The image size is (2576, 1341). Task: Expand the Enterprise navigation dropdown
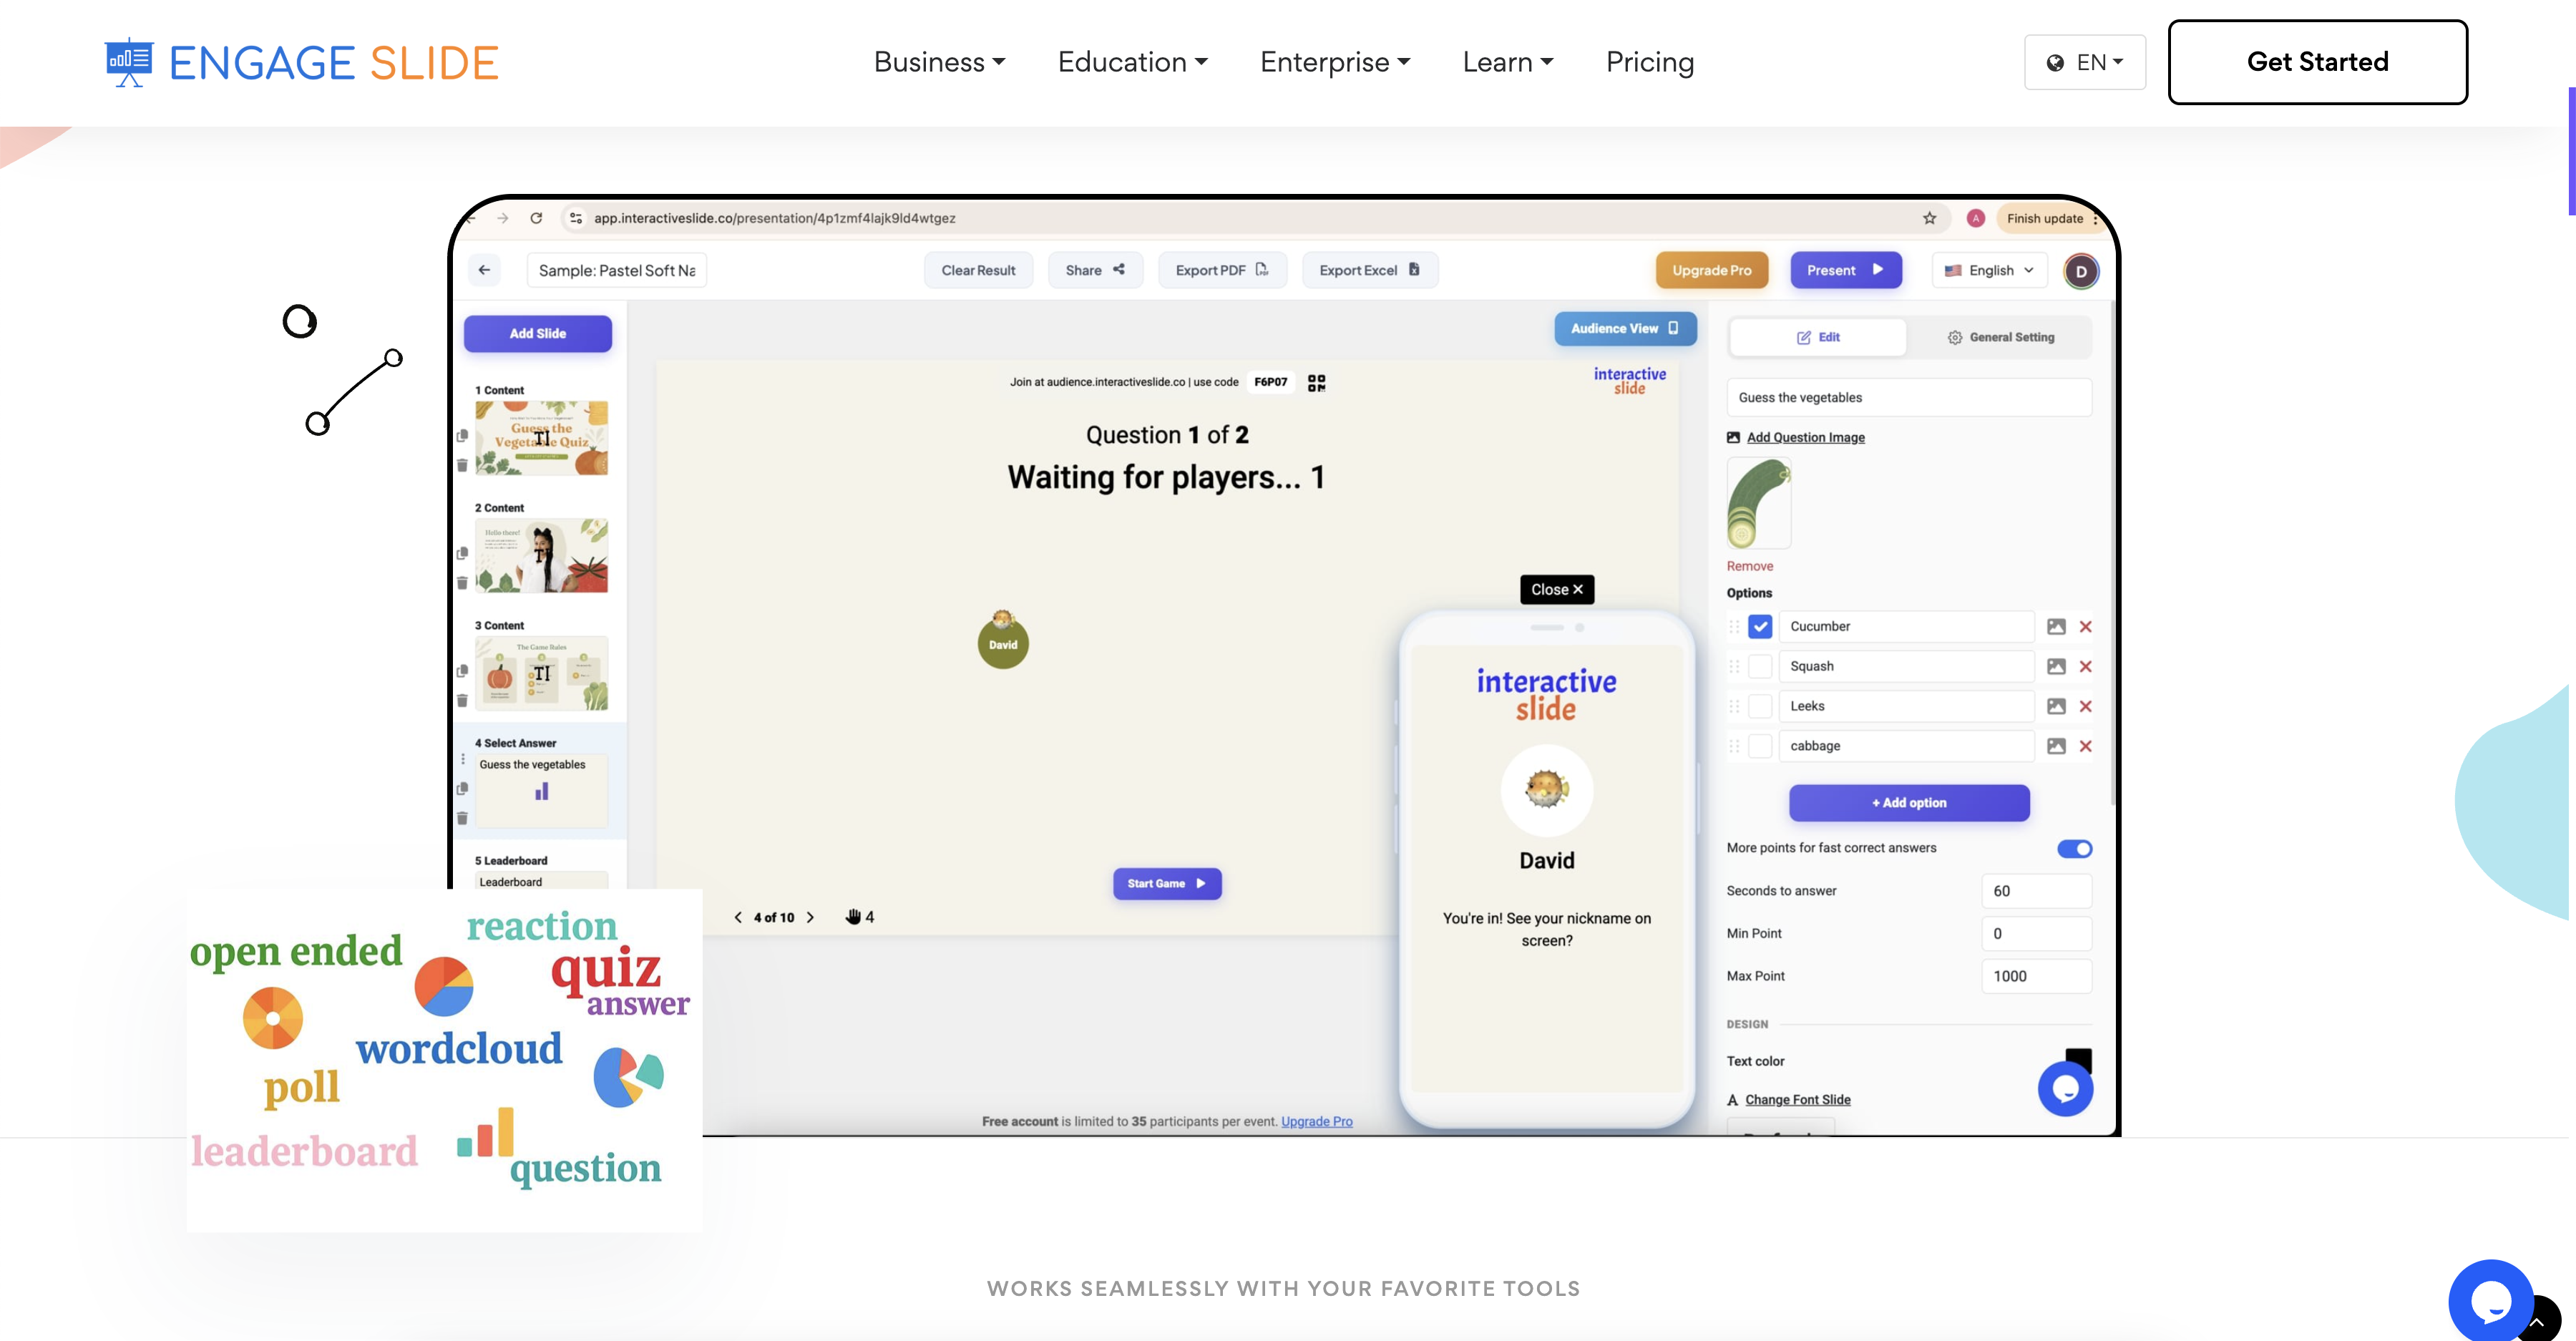click(x=1334, y=62)
